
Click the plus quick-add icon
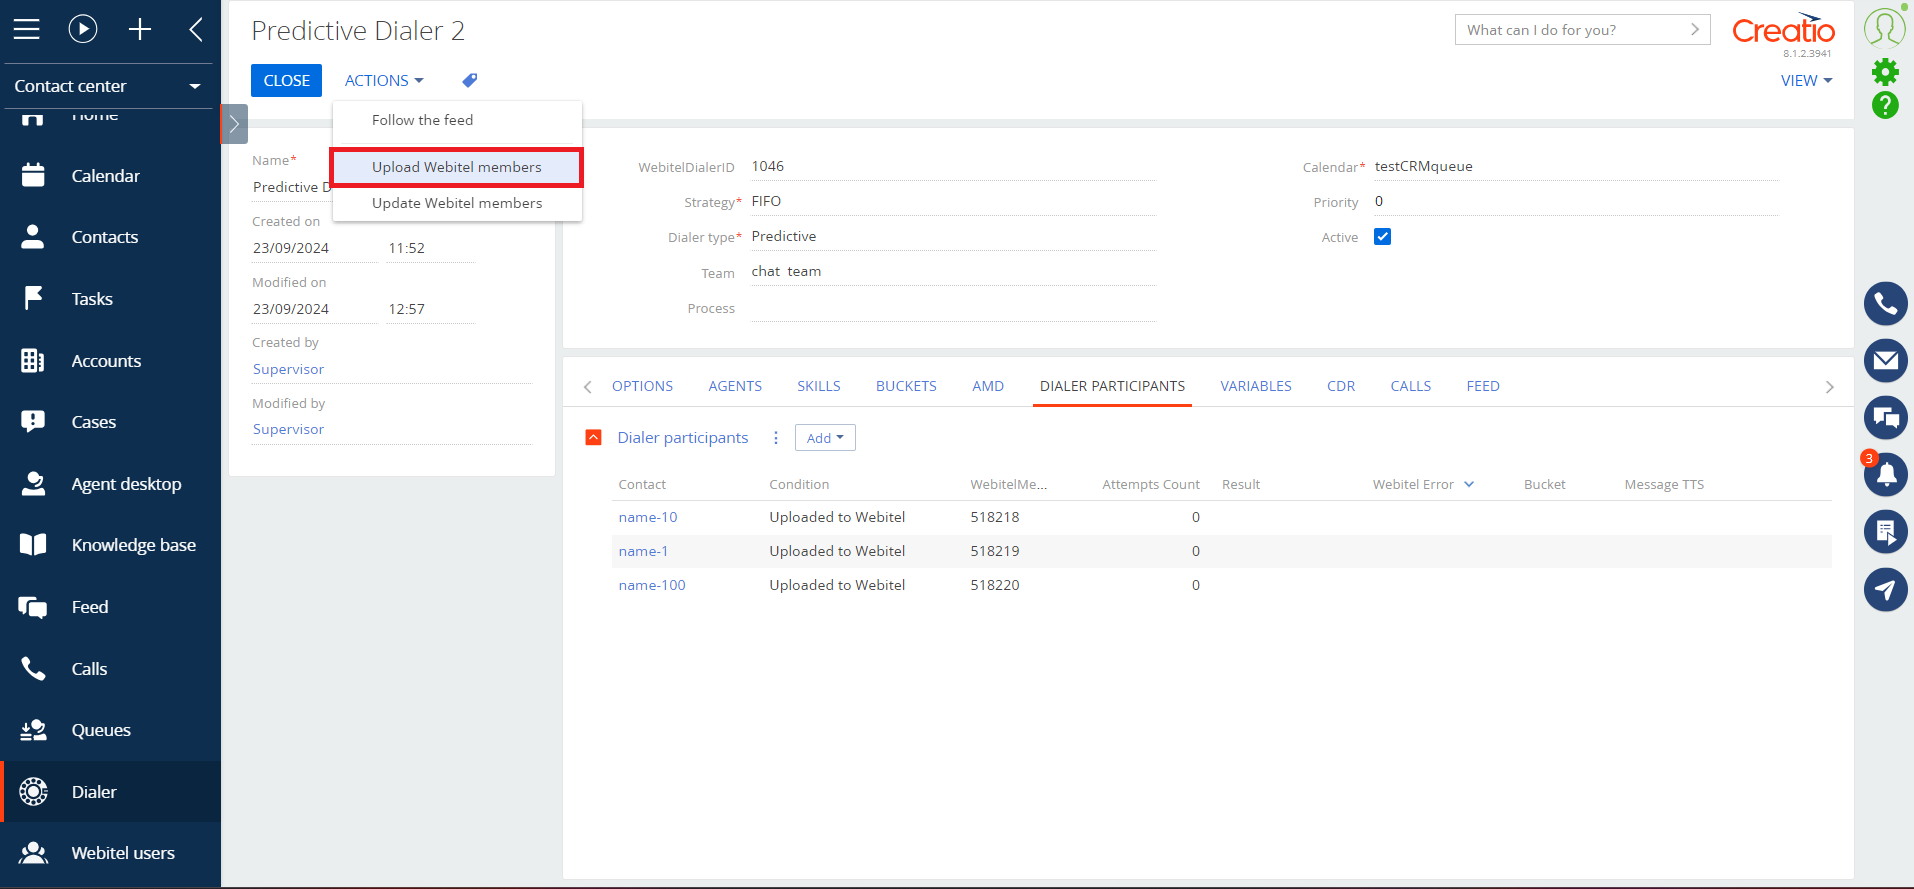pos(140,29)
